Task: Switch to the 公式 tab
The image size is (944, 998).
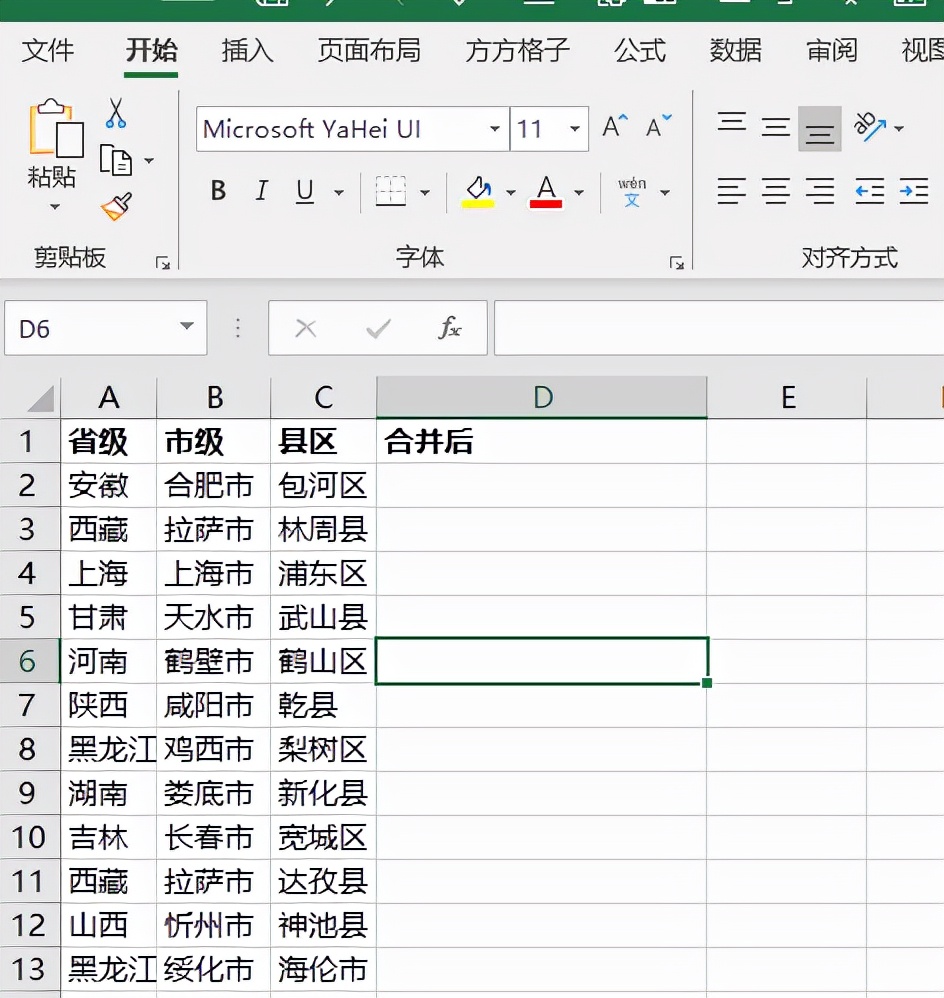Action: (x=640, y=51)
